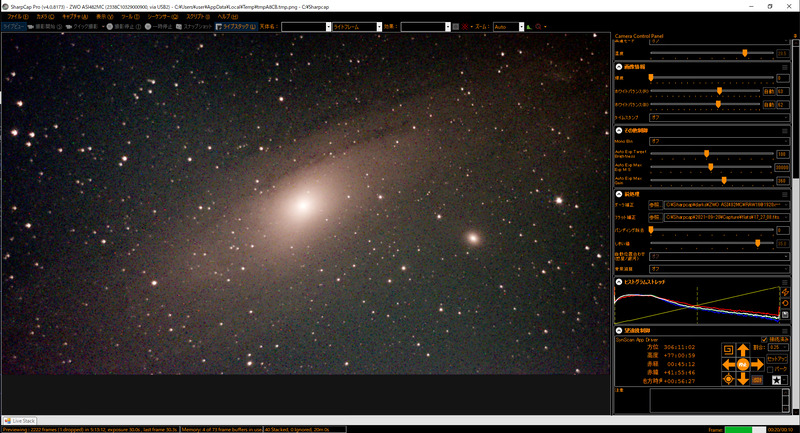Click the crosshair target icon in telescope control
This screenshot has width=800, height=433.
click(x=729, y=379)
